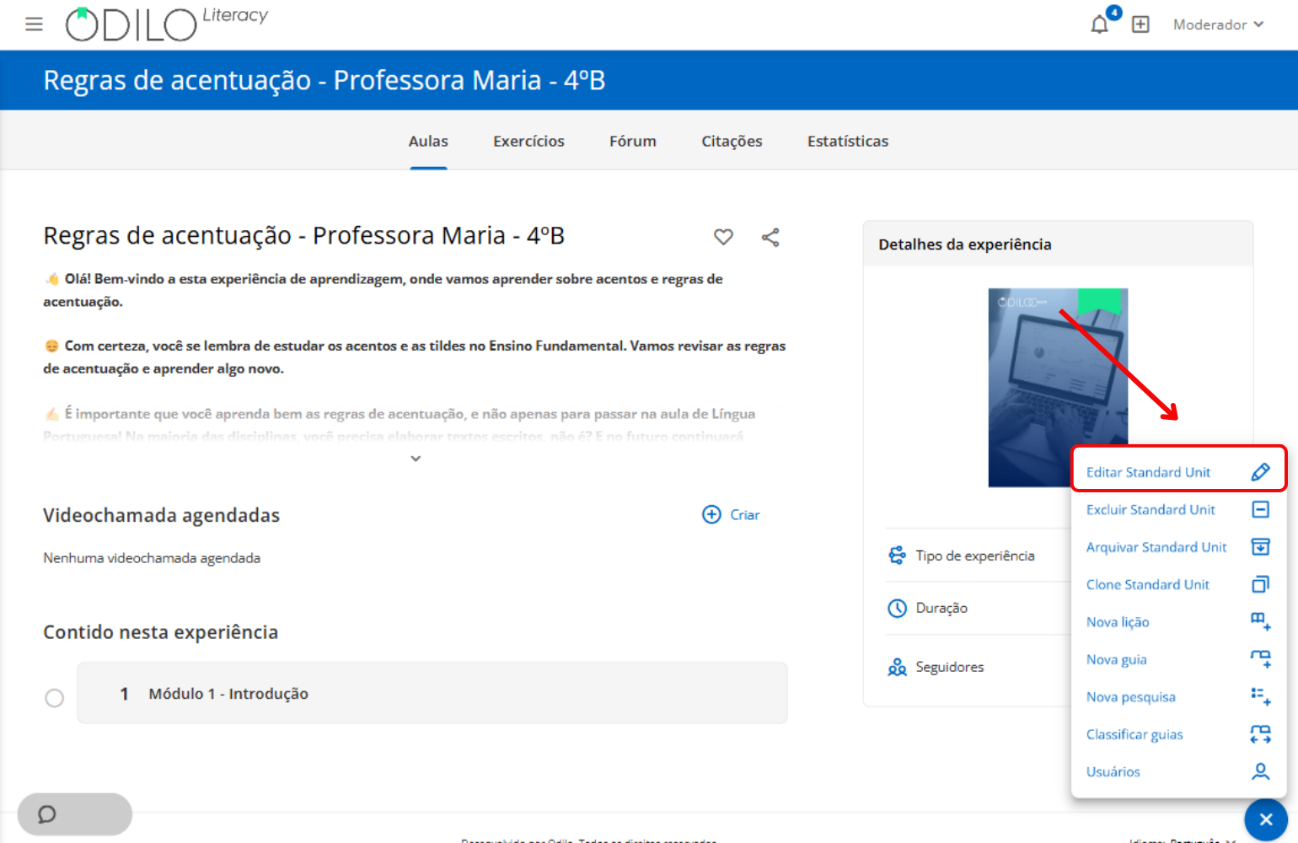Switch to the Estatísticas tab

848,141
